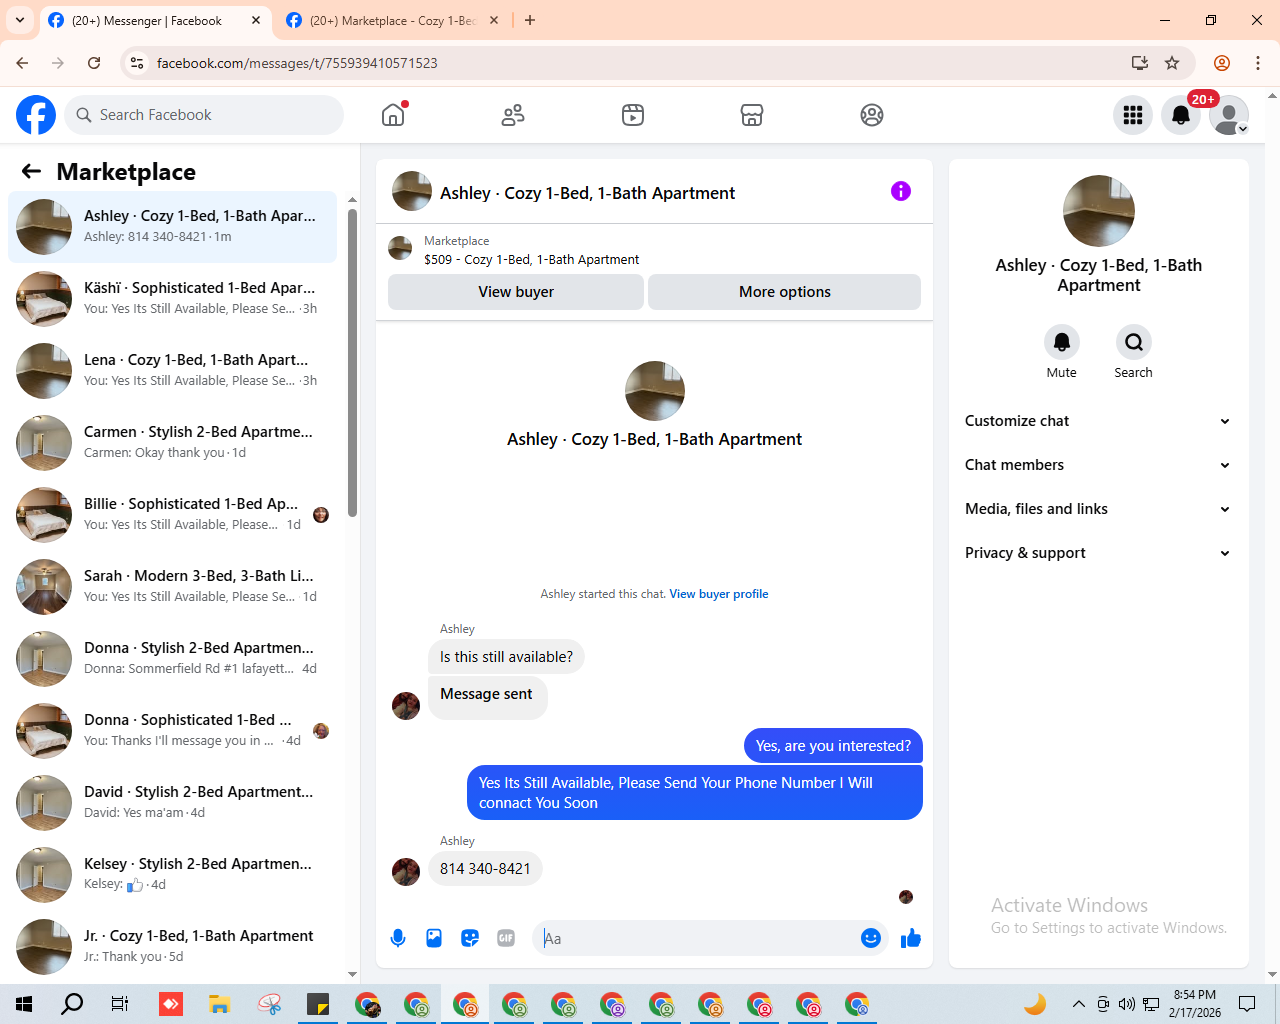Open Donna Sophisticated 1-Bed conversation
Viewport: 1280px width, 1024px height.
click(x=172, y=731)
